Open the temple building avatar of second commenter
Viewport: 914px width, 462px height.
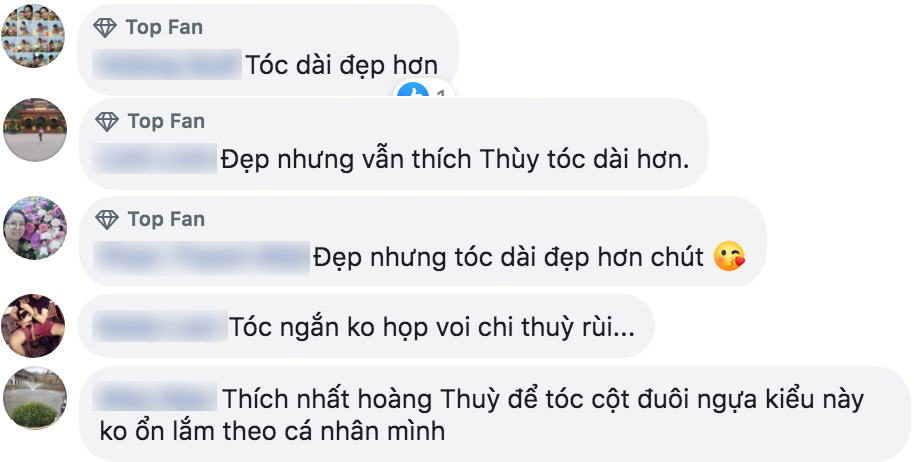[x=34, y=130]
